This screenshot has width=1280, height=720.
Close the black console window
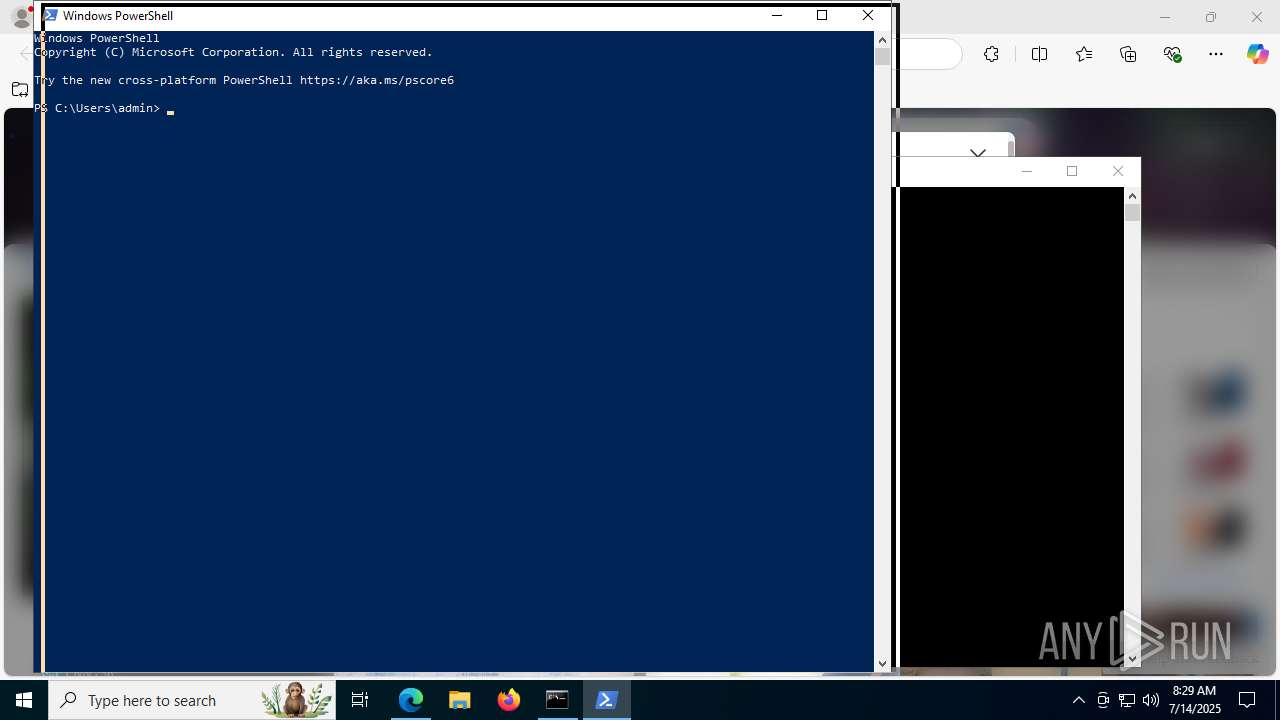tap(1118, 171)
